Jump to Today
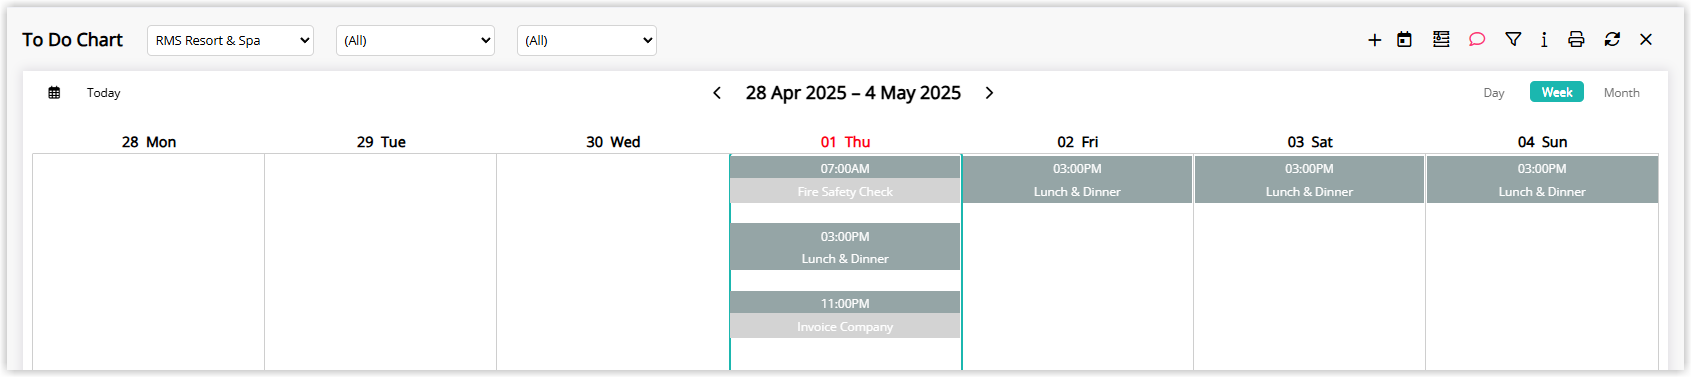The image size is (1692, 378). coord(103,93)
